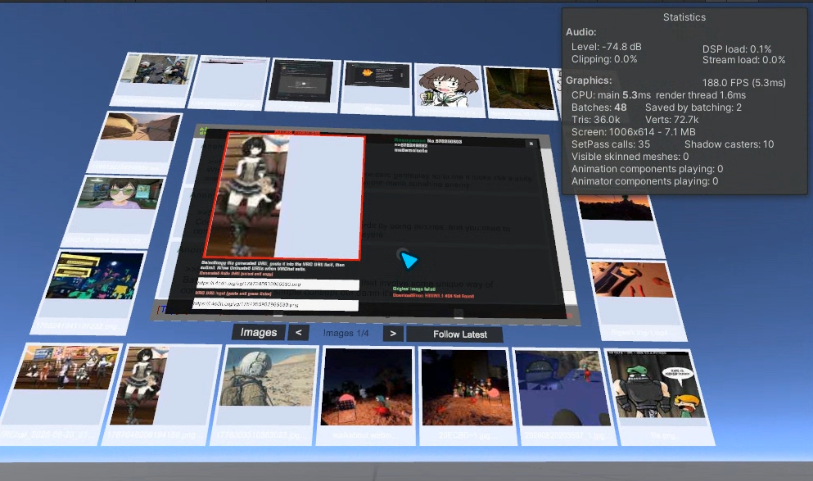The image size is (813, 481).
Task: Click 'Animation components playing: 0' line
Action: click(x=647, y=169)
